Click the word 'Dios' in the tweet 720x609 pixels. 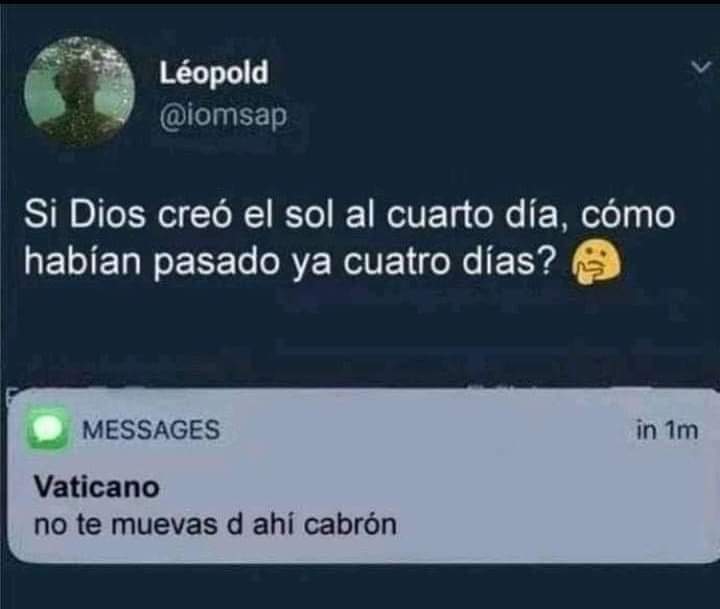[107, 215]
